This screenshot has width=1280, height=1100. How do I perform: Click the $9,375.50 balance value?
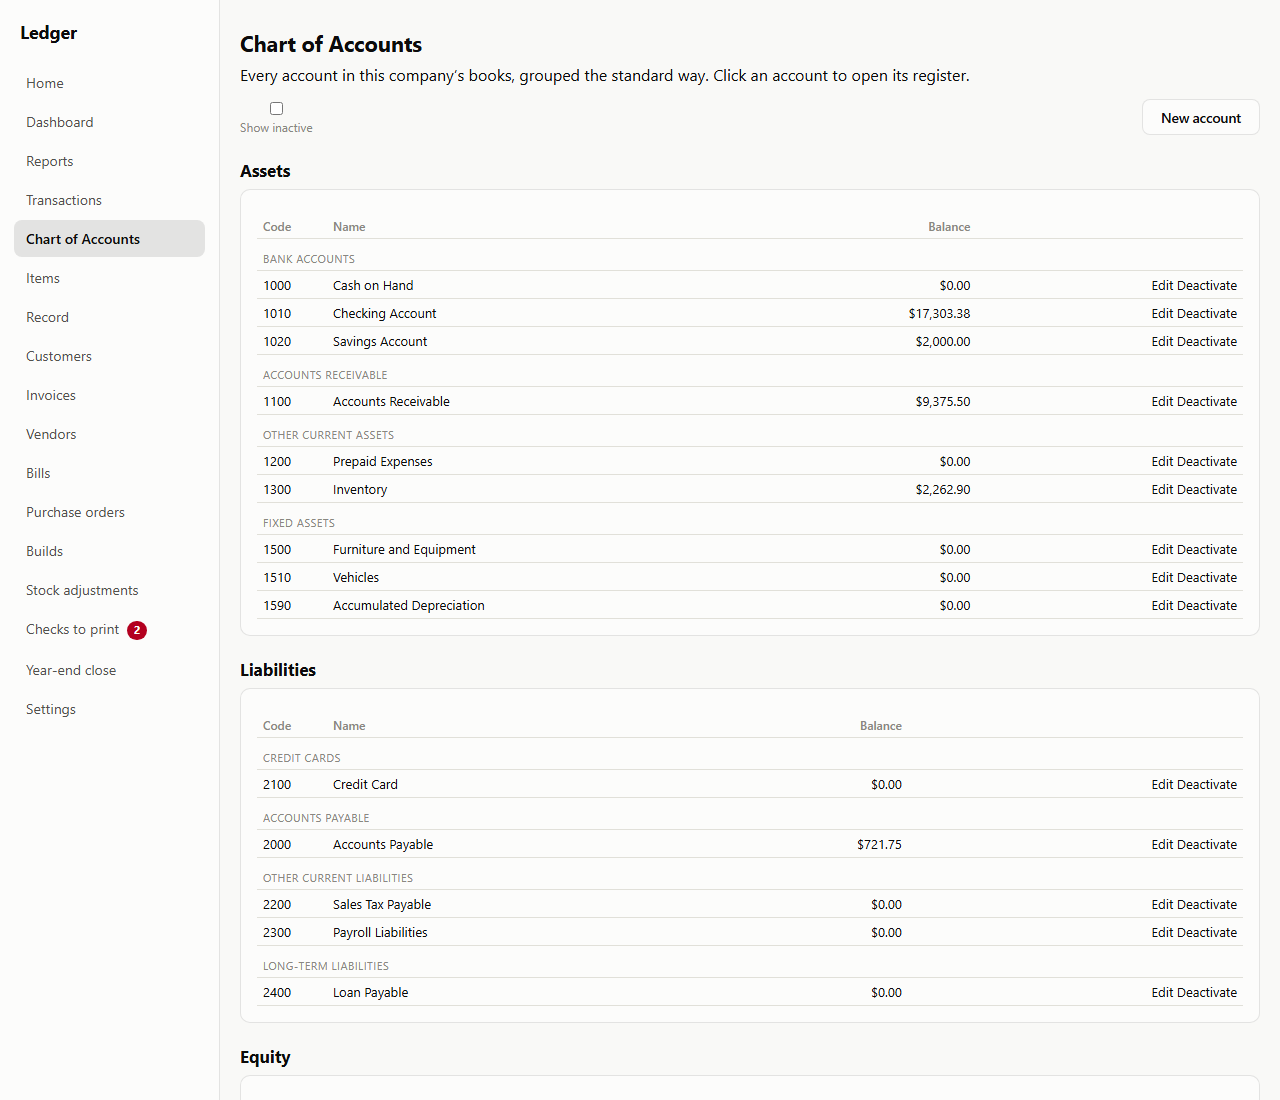943,401
